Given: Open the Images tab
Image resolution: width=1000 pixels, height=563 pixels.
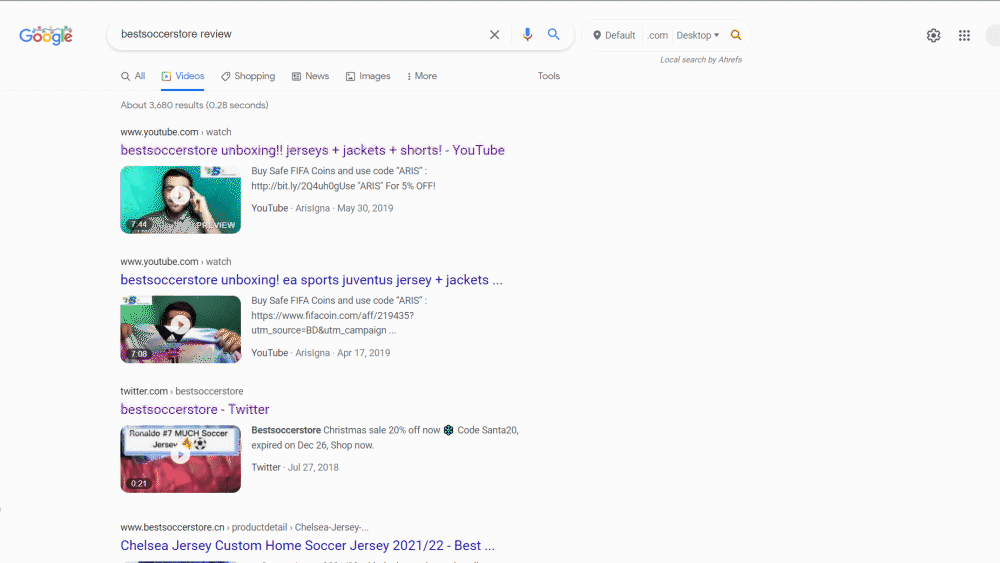Looking at the screenshot, I should pyautogui.click(x=368, y=76).
